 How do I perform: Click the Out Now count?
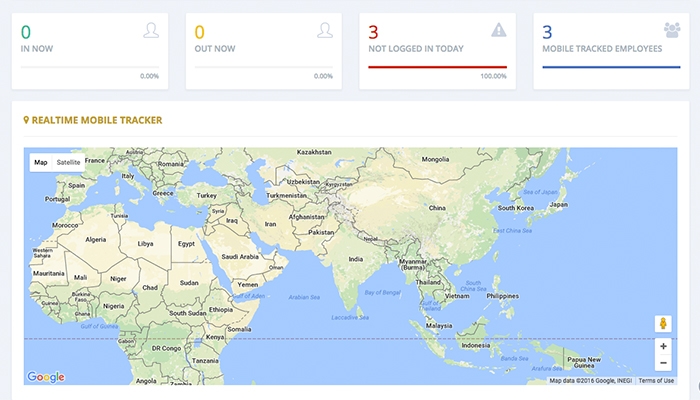[200, 31]
